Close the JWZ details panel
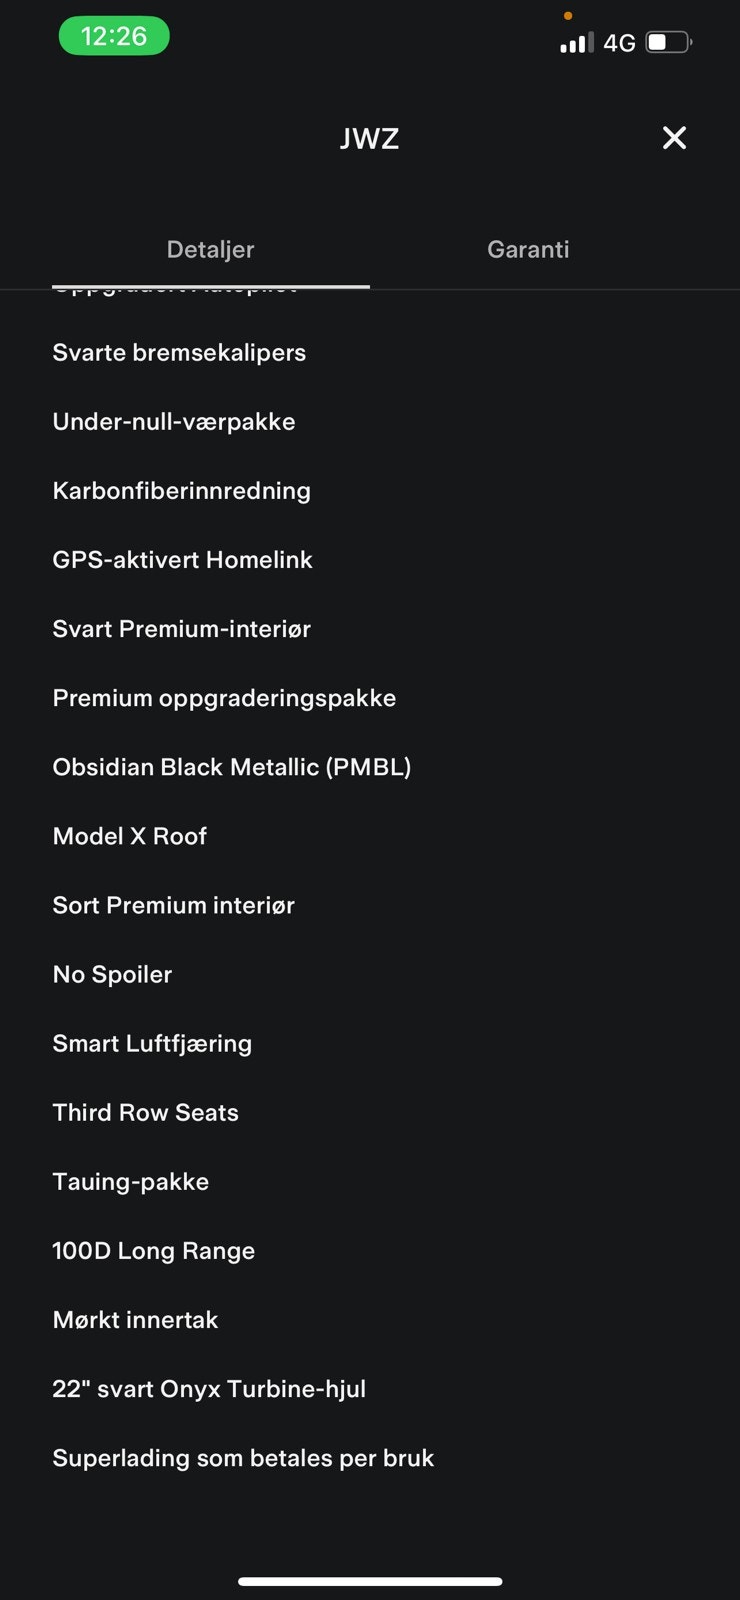The height and width of the screenshot is (1600, 740). click(x=674, y=138)
